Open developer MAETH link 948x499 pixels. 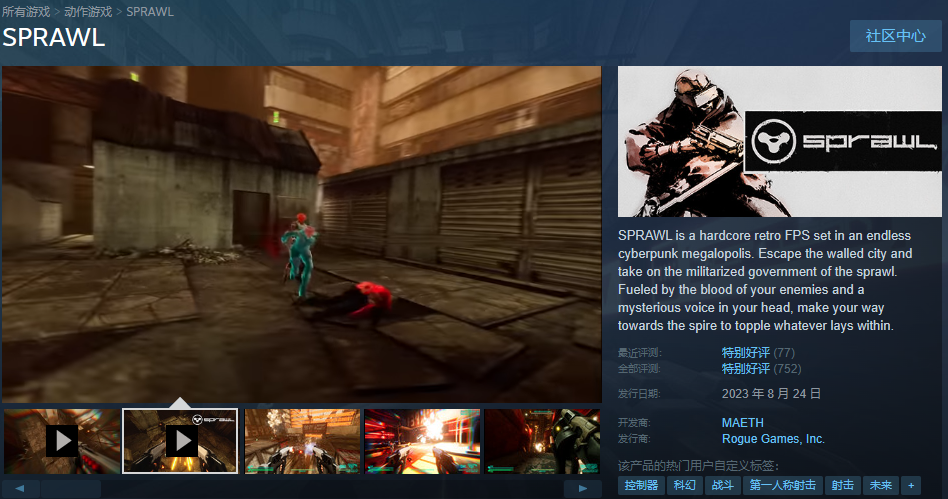tap(742, 423)
